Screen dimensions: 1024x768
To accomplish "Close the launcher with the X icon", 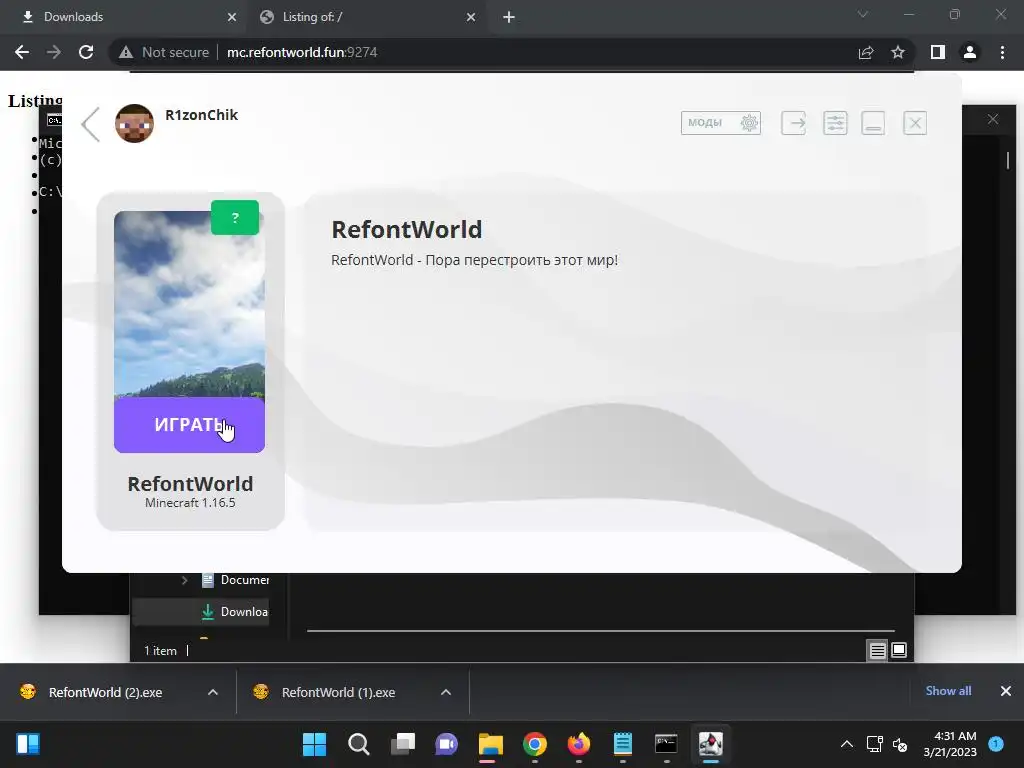I will pos(915,123).
